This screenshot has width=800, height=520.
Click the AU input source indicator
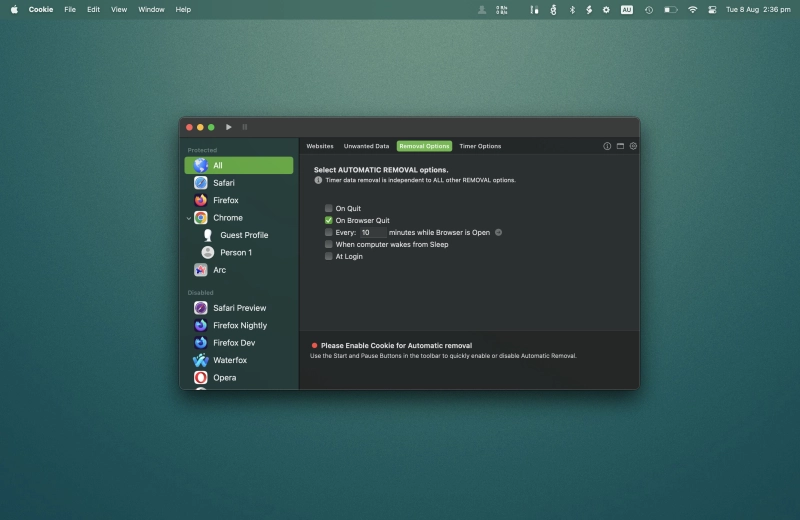(x=627, y=9)
